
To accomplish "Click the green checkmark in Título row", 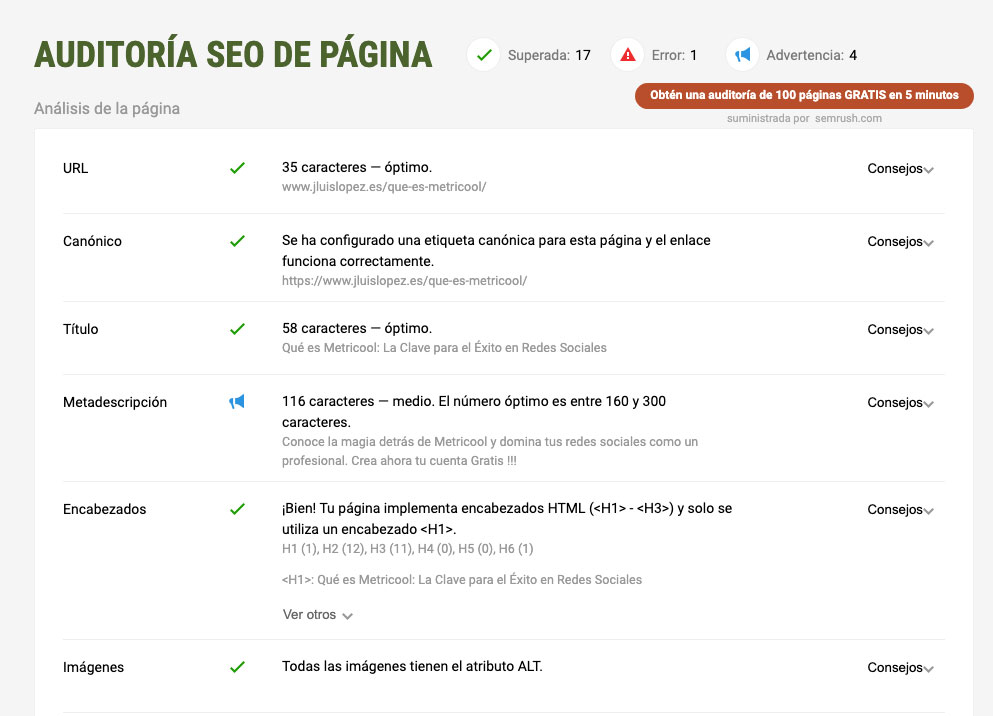I will [237, 329].
